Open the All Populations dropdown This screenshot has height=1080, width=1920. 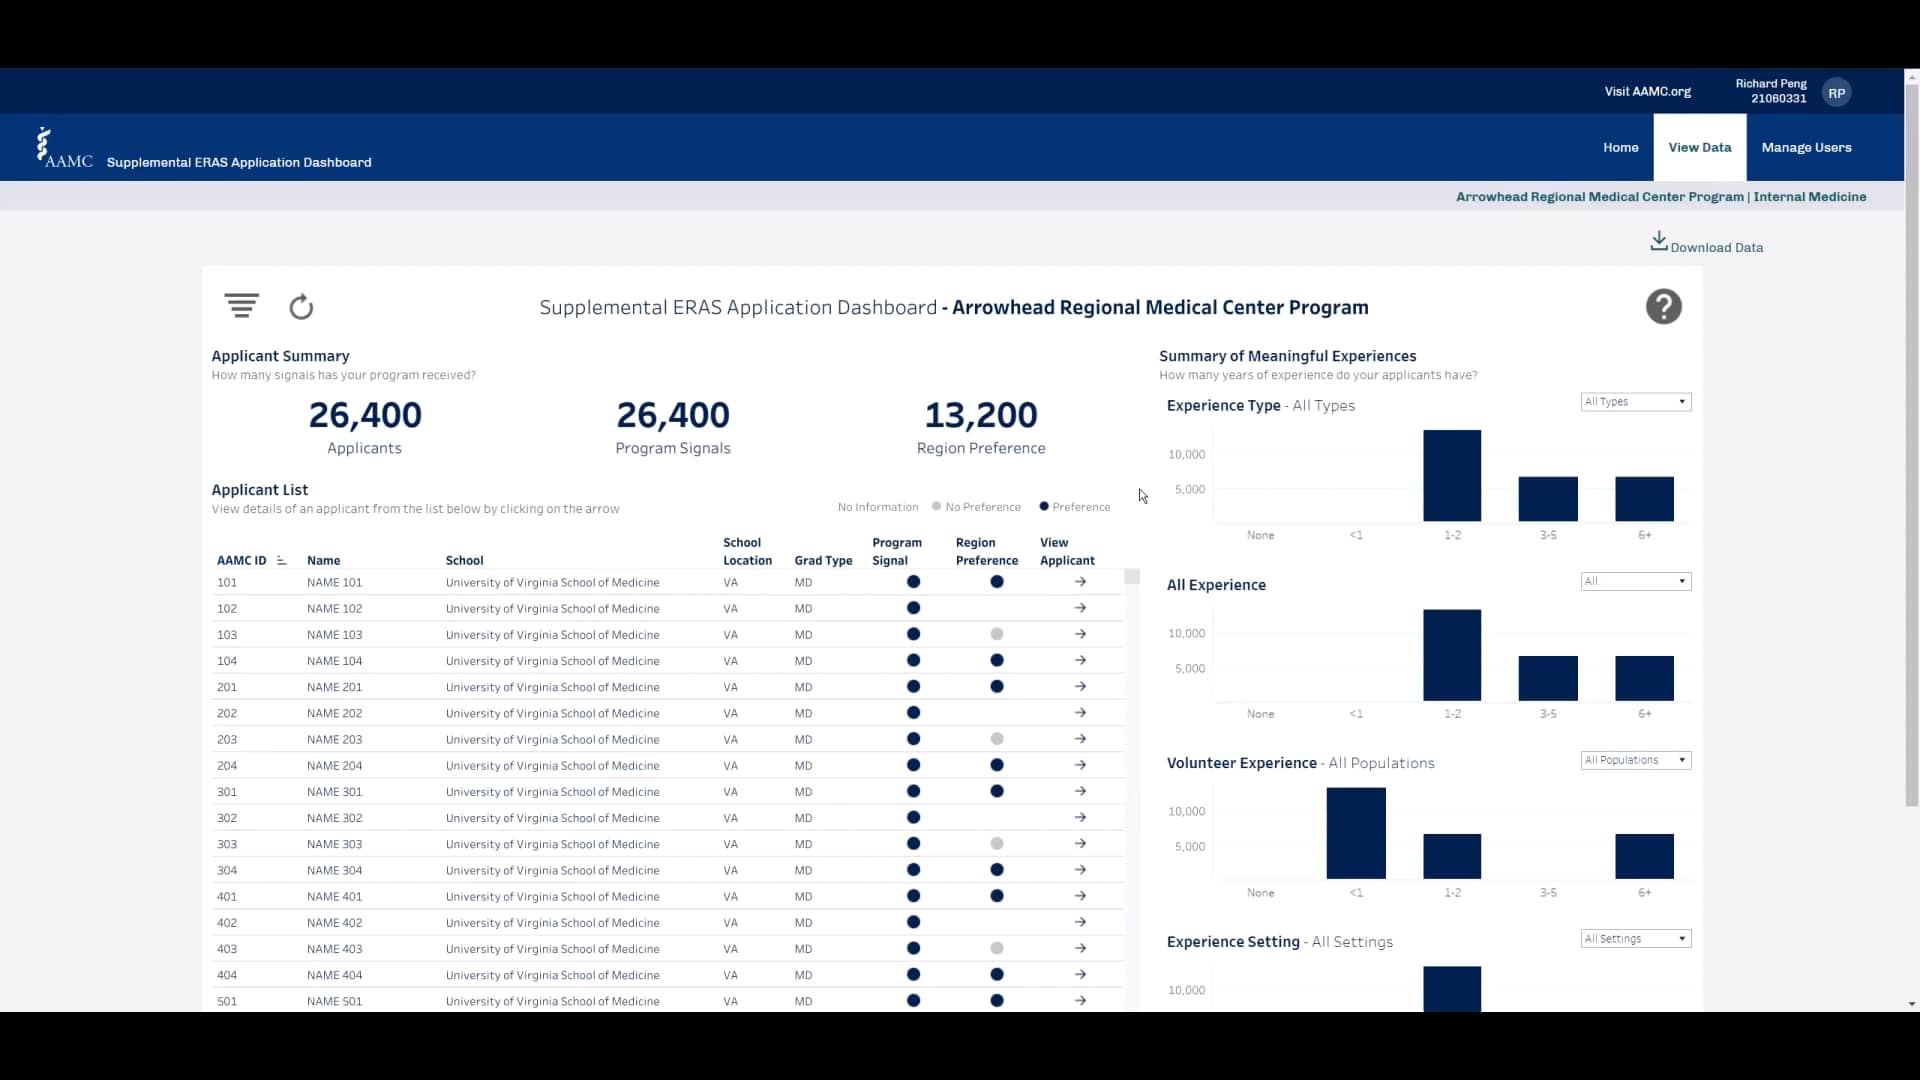point(1635,760)
